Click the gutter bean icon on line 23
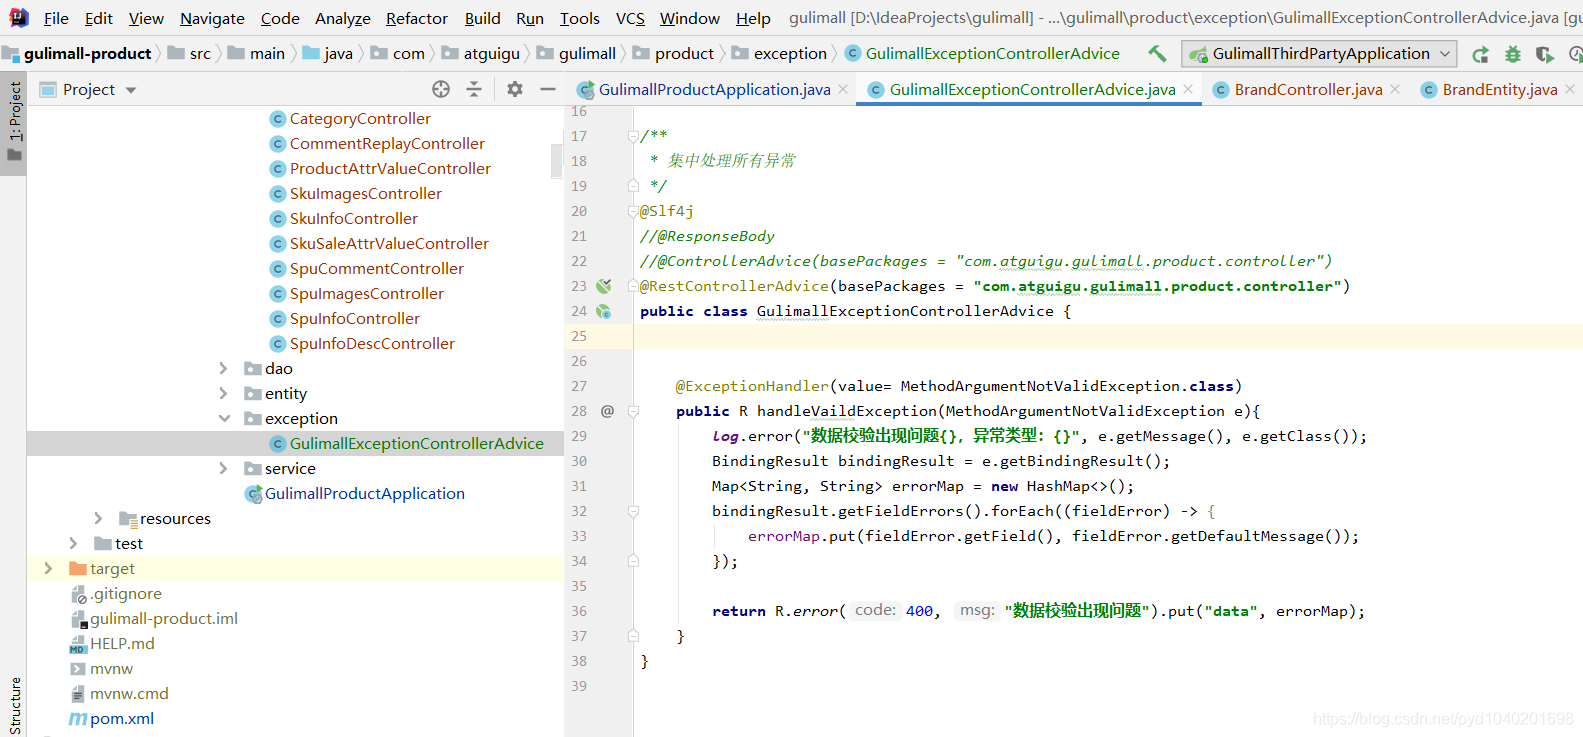 [604, 286]
